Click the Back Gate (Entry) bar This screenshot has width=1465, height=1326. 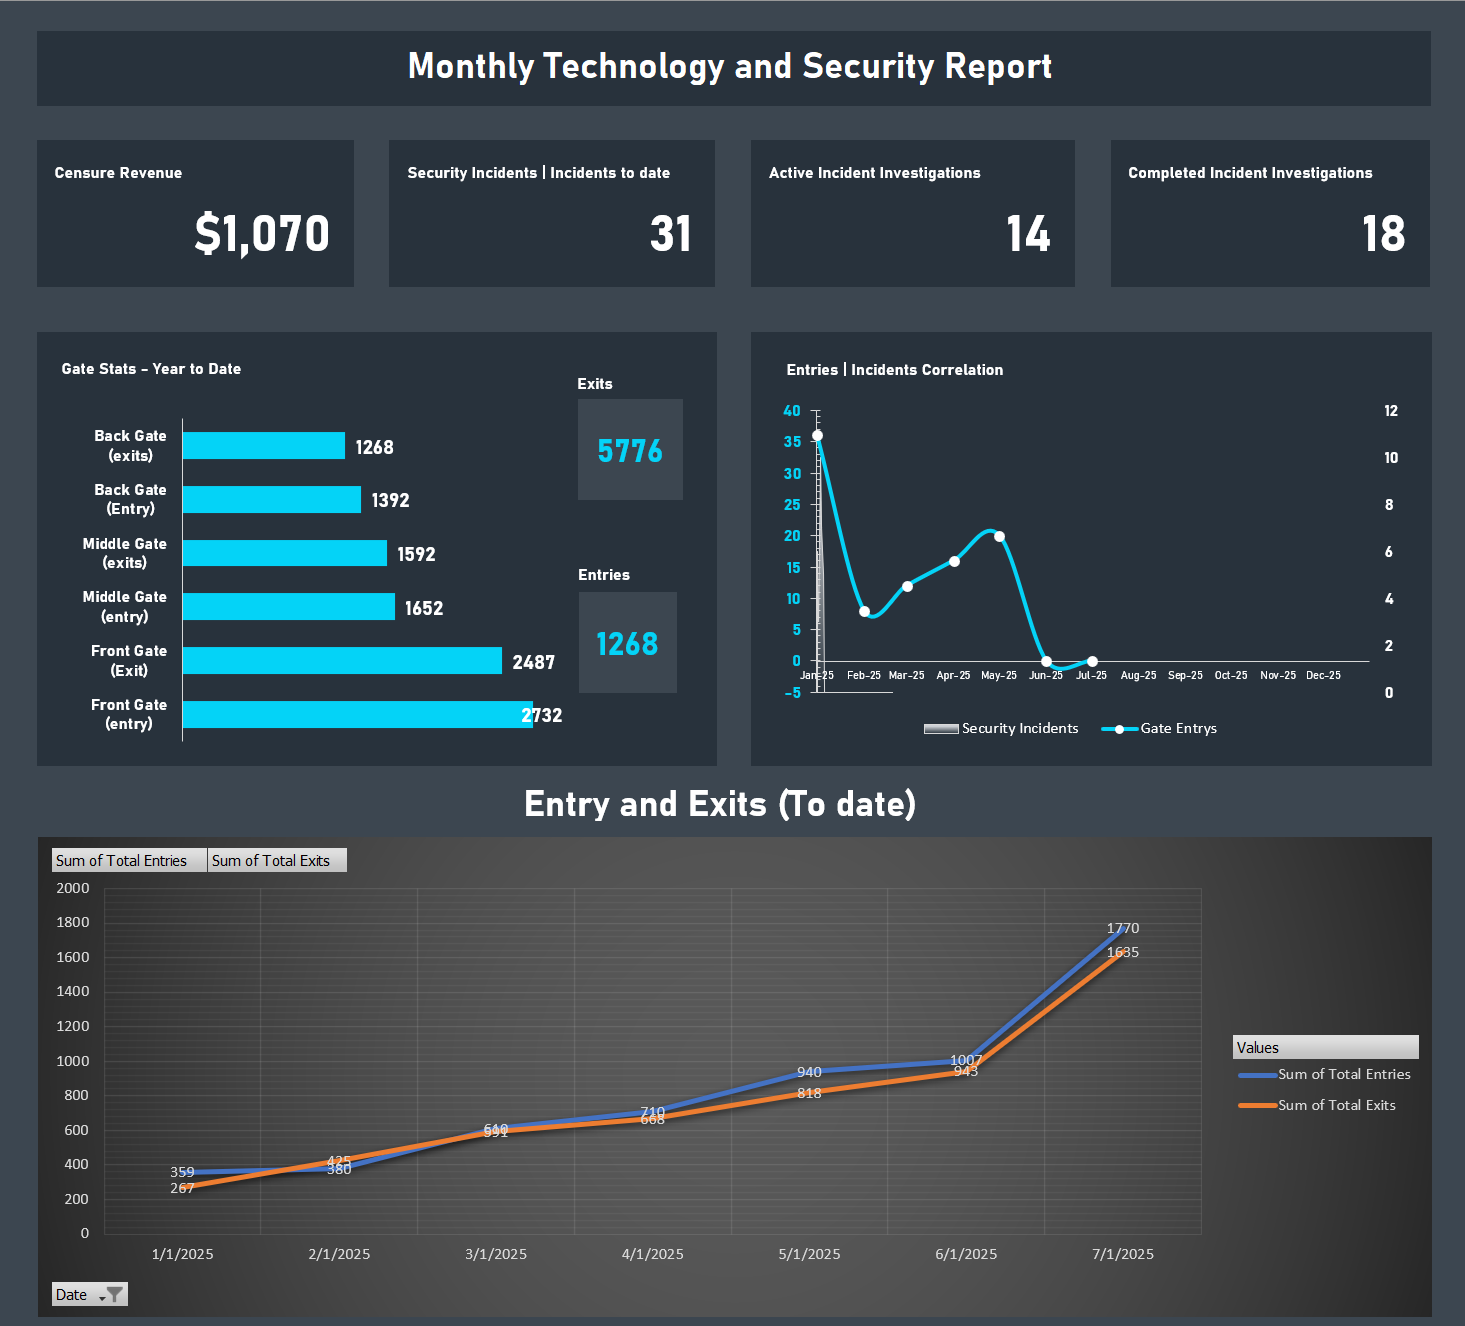(272, 499)
